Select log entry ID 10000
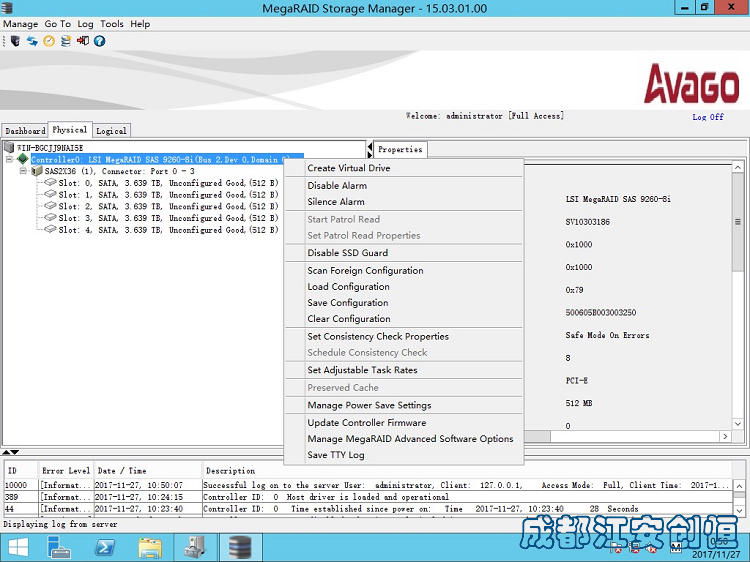 point(368,485)
